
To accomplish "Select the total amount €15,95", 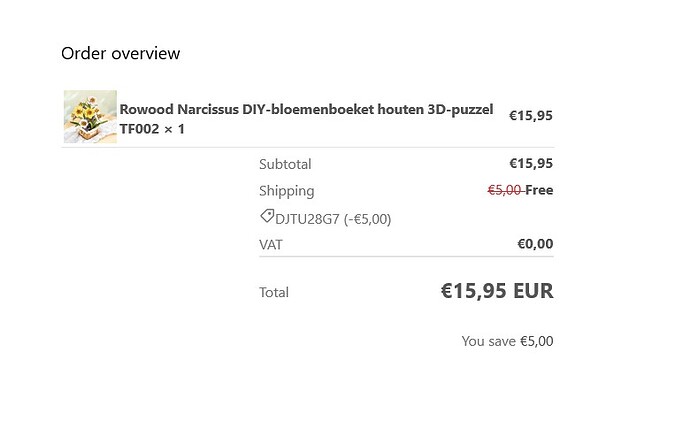I will pos(474,291).
